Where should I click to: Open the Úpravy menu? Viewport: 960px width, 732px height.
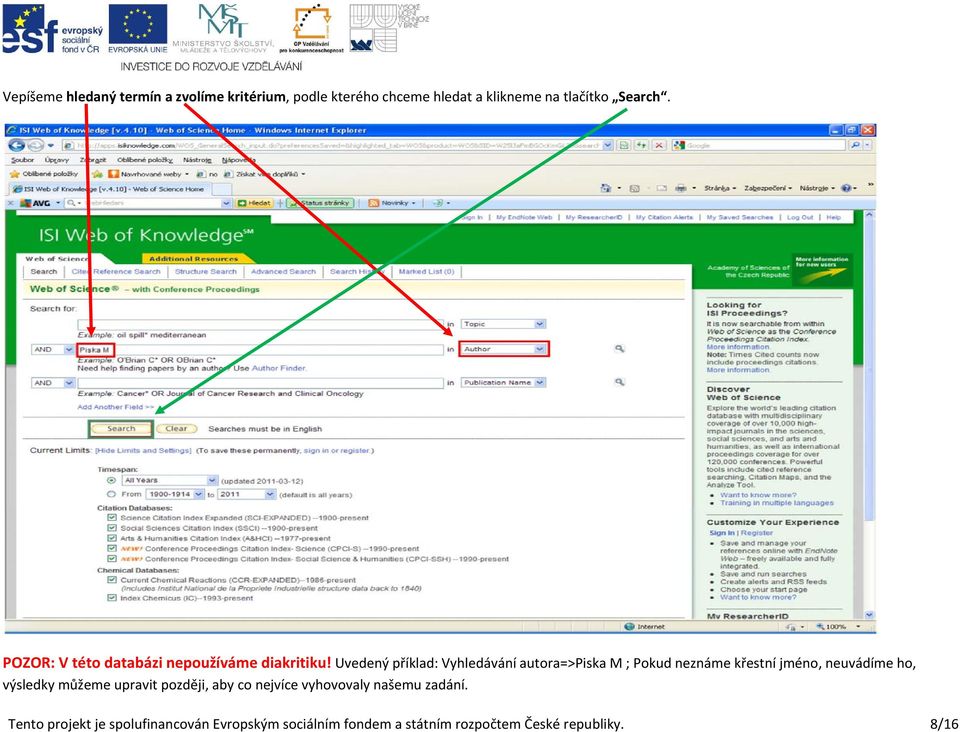[56, 160]
